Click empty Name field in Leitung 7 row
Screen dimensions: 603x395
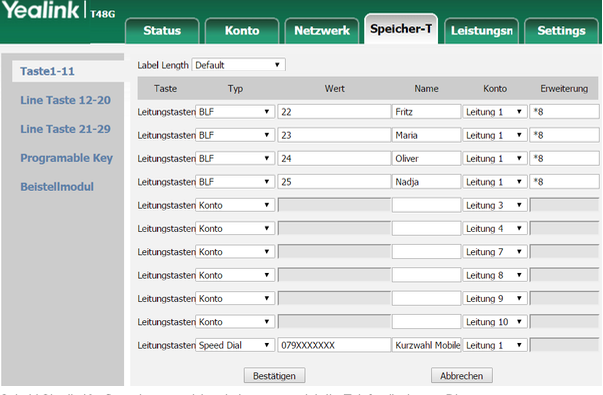pos(426,252)
